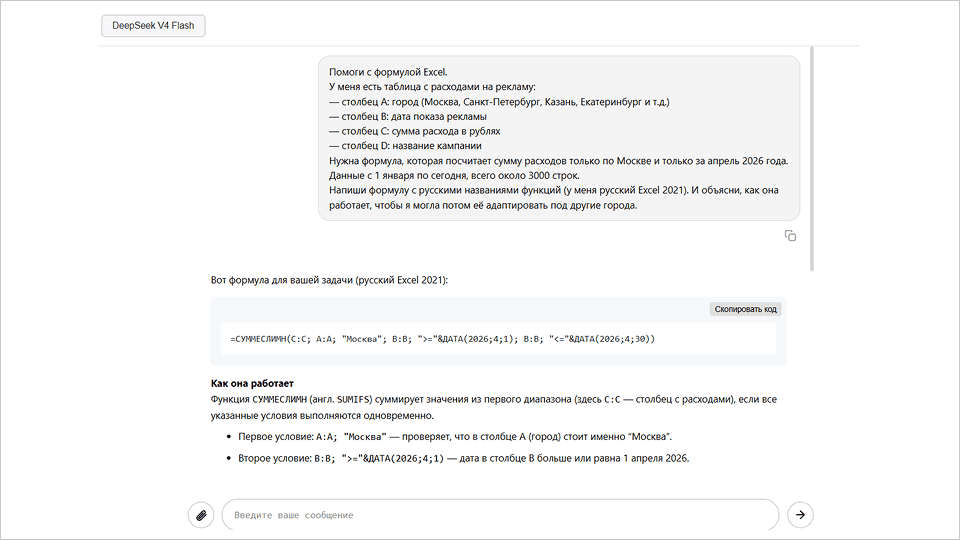Attach a file using the paperclip icon

tap(201, 515)
